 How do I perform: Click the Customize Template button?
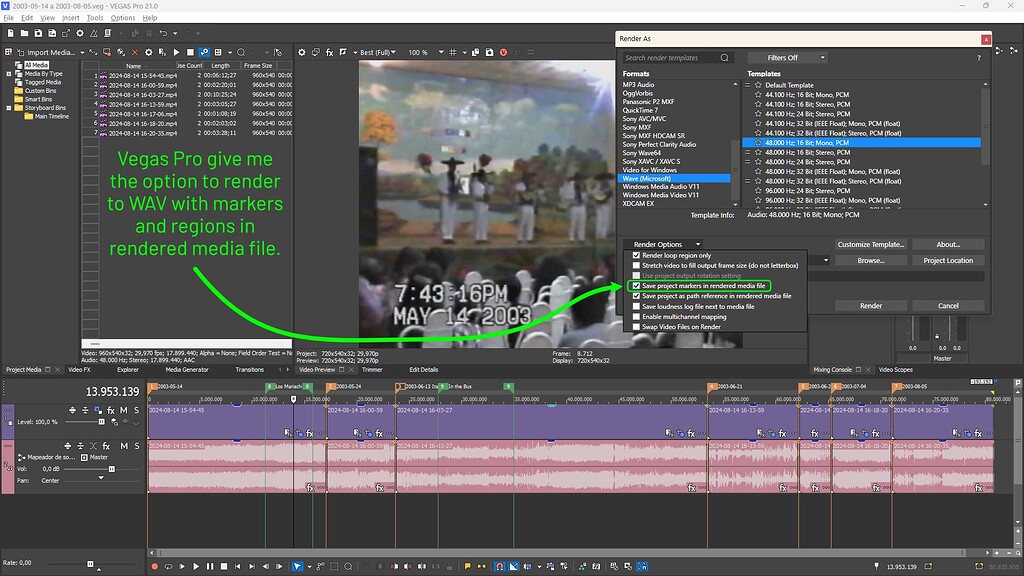pos(873,244)
